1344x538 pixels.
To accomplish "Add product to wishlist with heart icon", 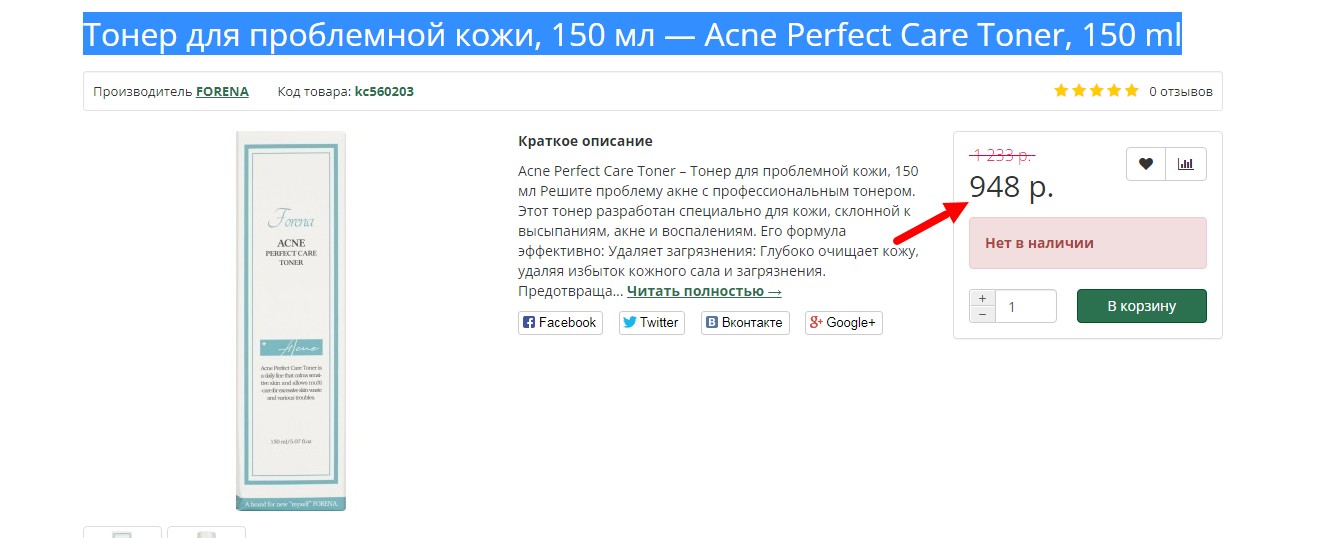I will (1146, 164).
